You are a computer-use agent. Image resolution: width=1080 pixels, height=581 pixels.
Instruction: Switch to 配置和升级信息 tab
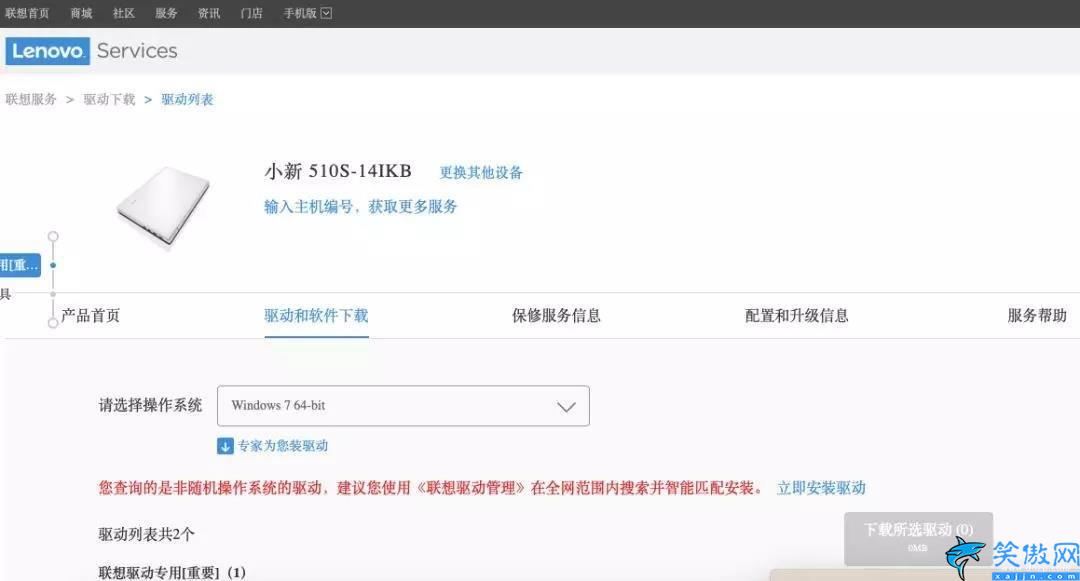(796, 316)
